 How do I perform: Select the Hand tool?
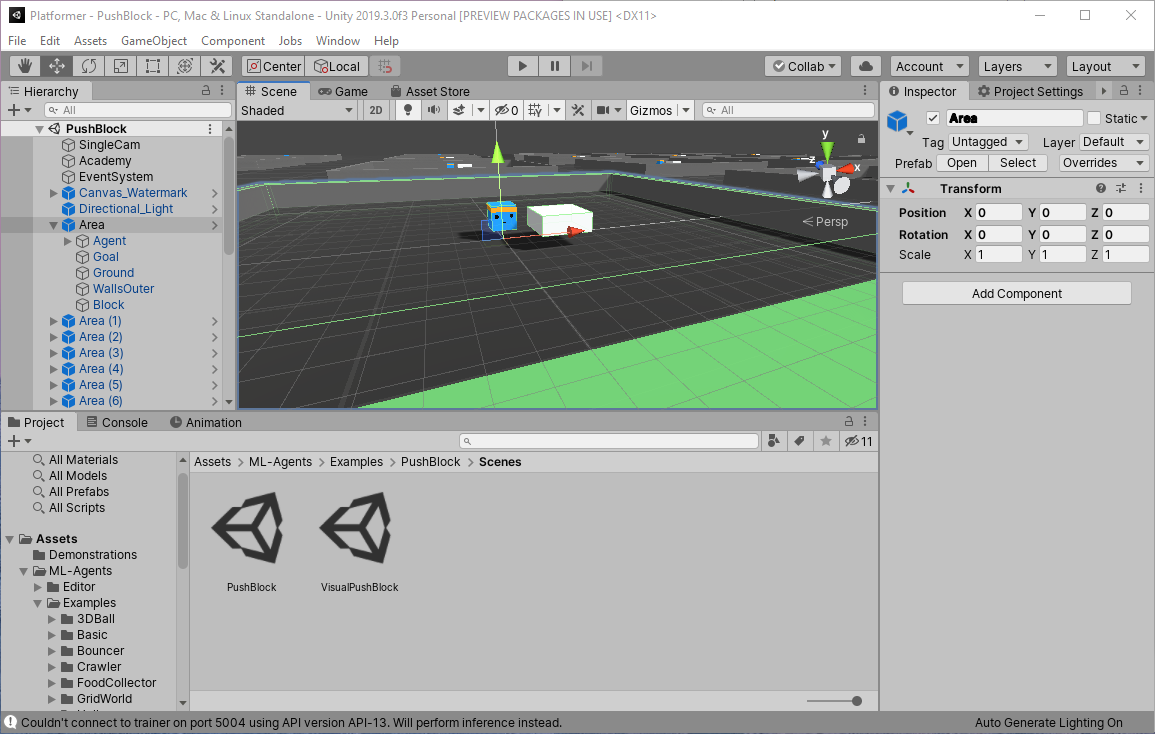point(24,66)
